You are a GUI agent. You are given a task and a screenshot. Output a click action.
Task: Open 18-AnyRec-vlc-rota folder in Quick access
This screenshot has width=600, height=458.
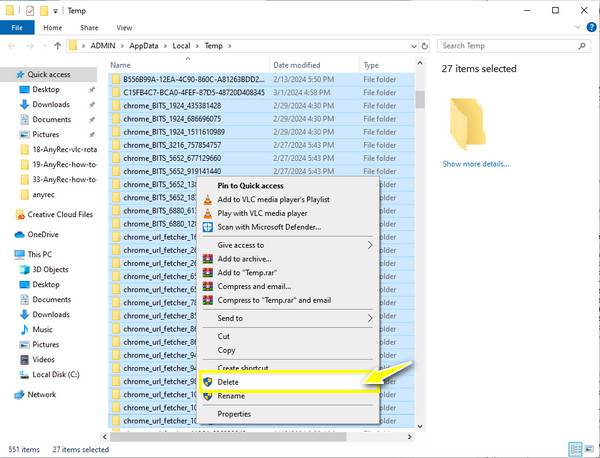(58, 150)
